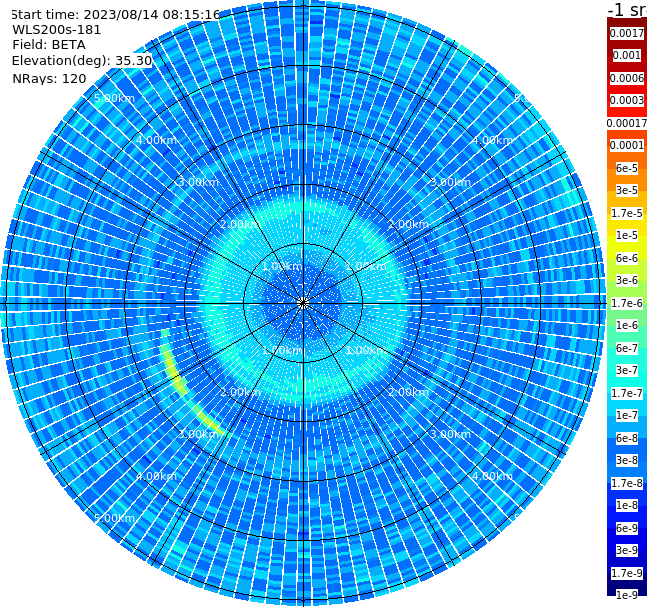Viewport: 647px width, 607px height.
Task: Click the dark red colorbar segment beside 0.0017
Action: click(627, 23)
